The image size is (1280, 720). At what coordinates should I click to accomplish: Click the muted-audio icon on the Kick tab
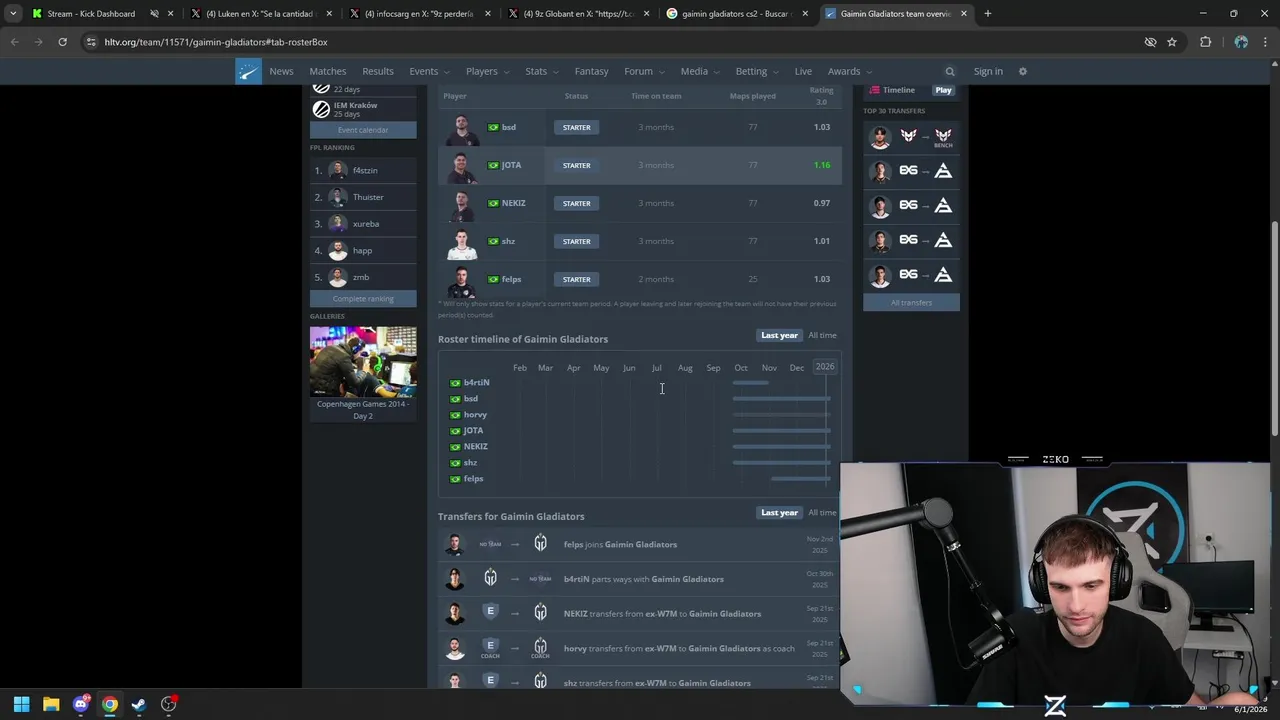pos(154,14)
